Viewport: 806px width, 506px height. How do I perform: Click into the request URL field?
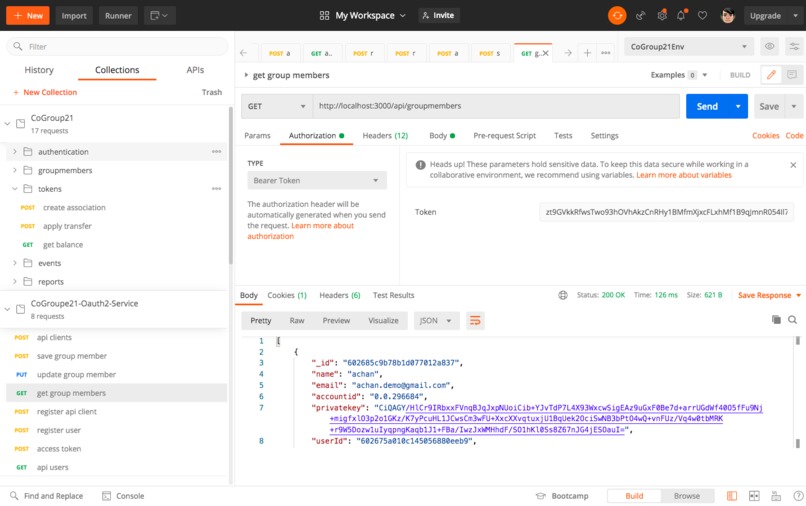click(496, 106)
